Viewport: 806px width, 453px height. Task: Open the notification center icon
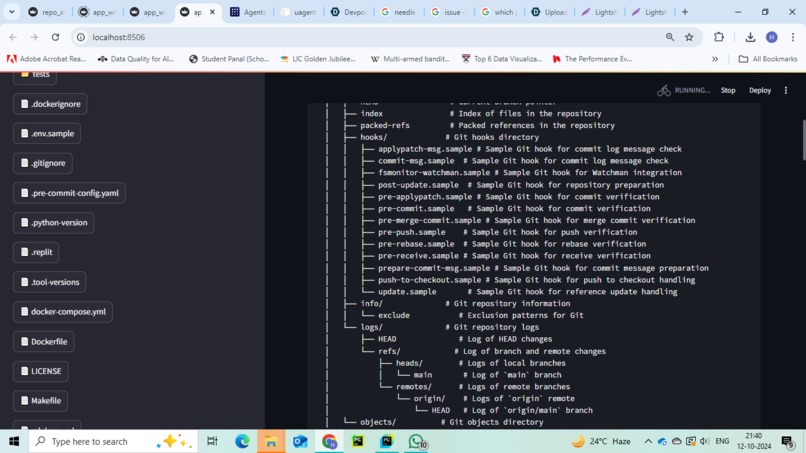tap(787, 442)
